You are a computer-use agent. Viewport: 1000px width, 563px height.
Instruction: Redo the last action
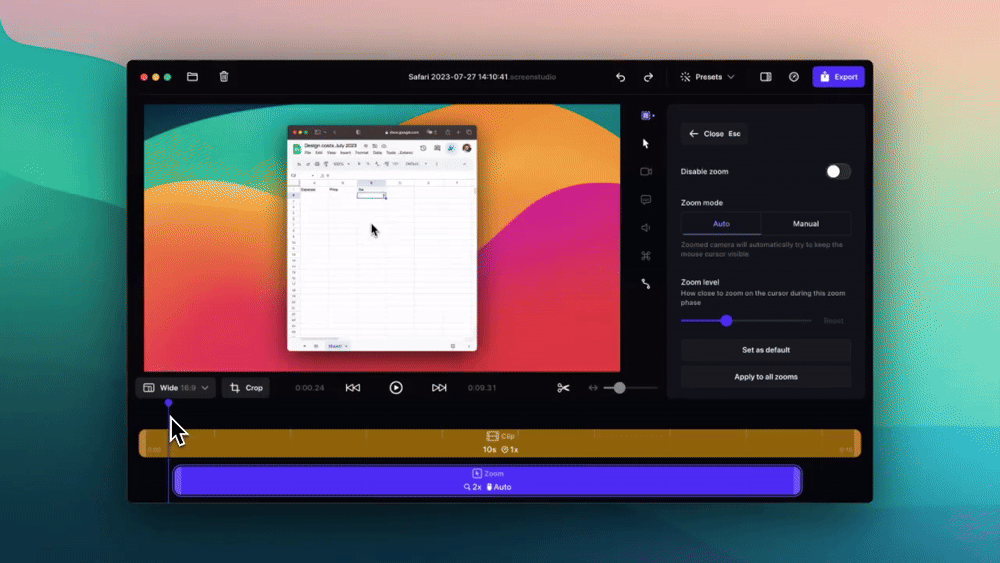(x=648, y=77)
